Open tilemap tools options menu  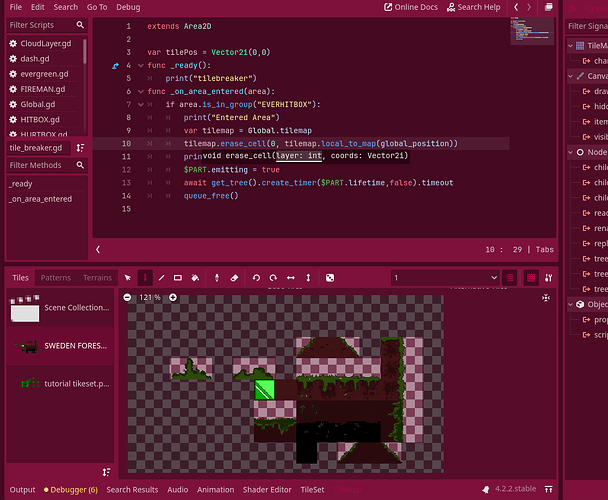[548, 278]
